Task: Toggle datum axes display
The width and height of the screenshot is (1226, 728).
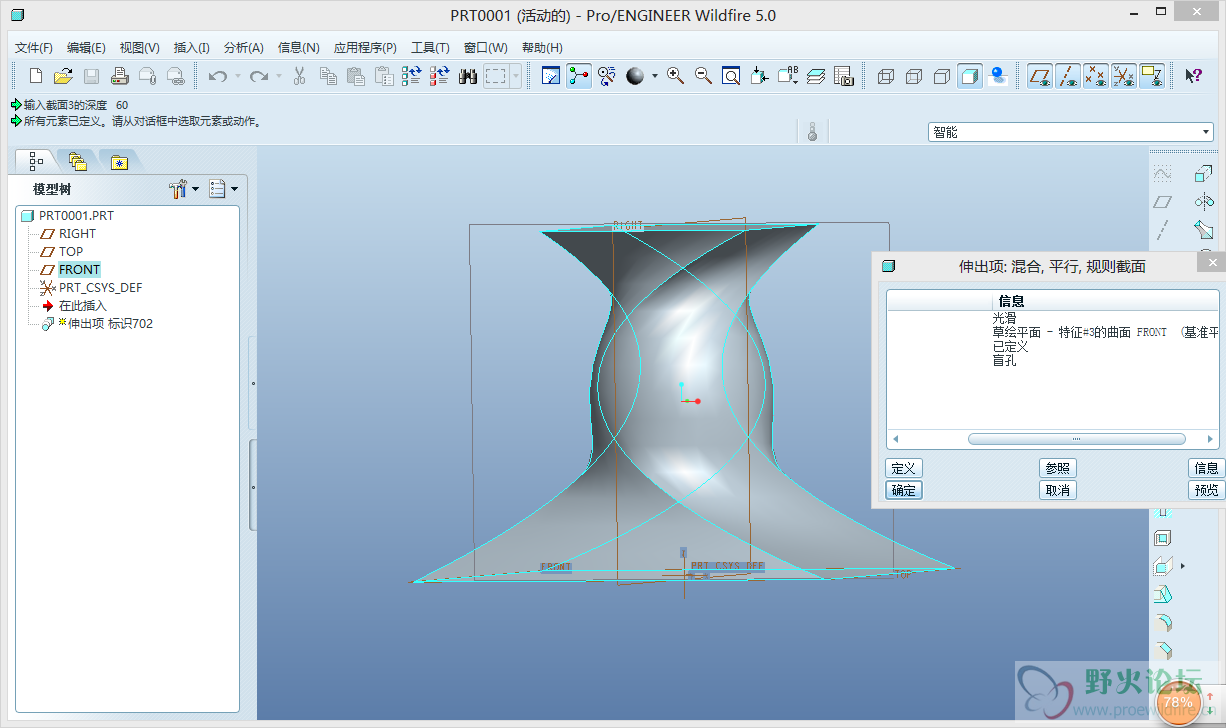Action: click(x=1069, y=76)
